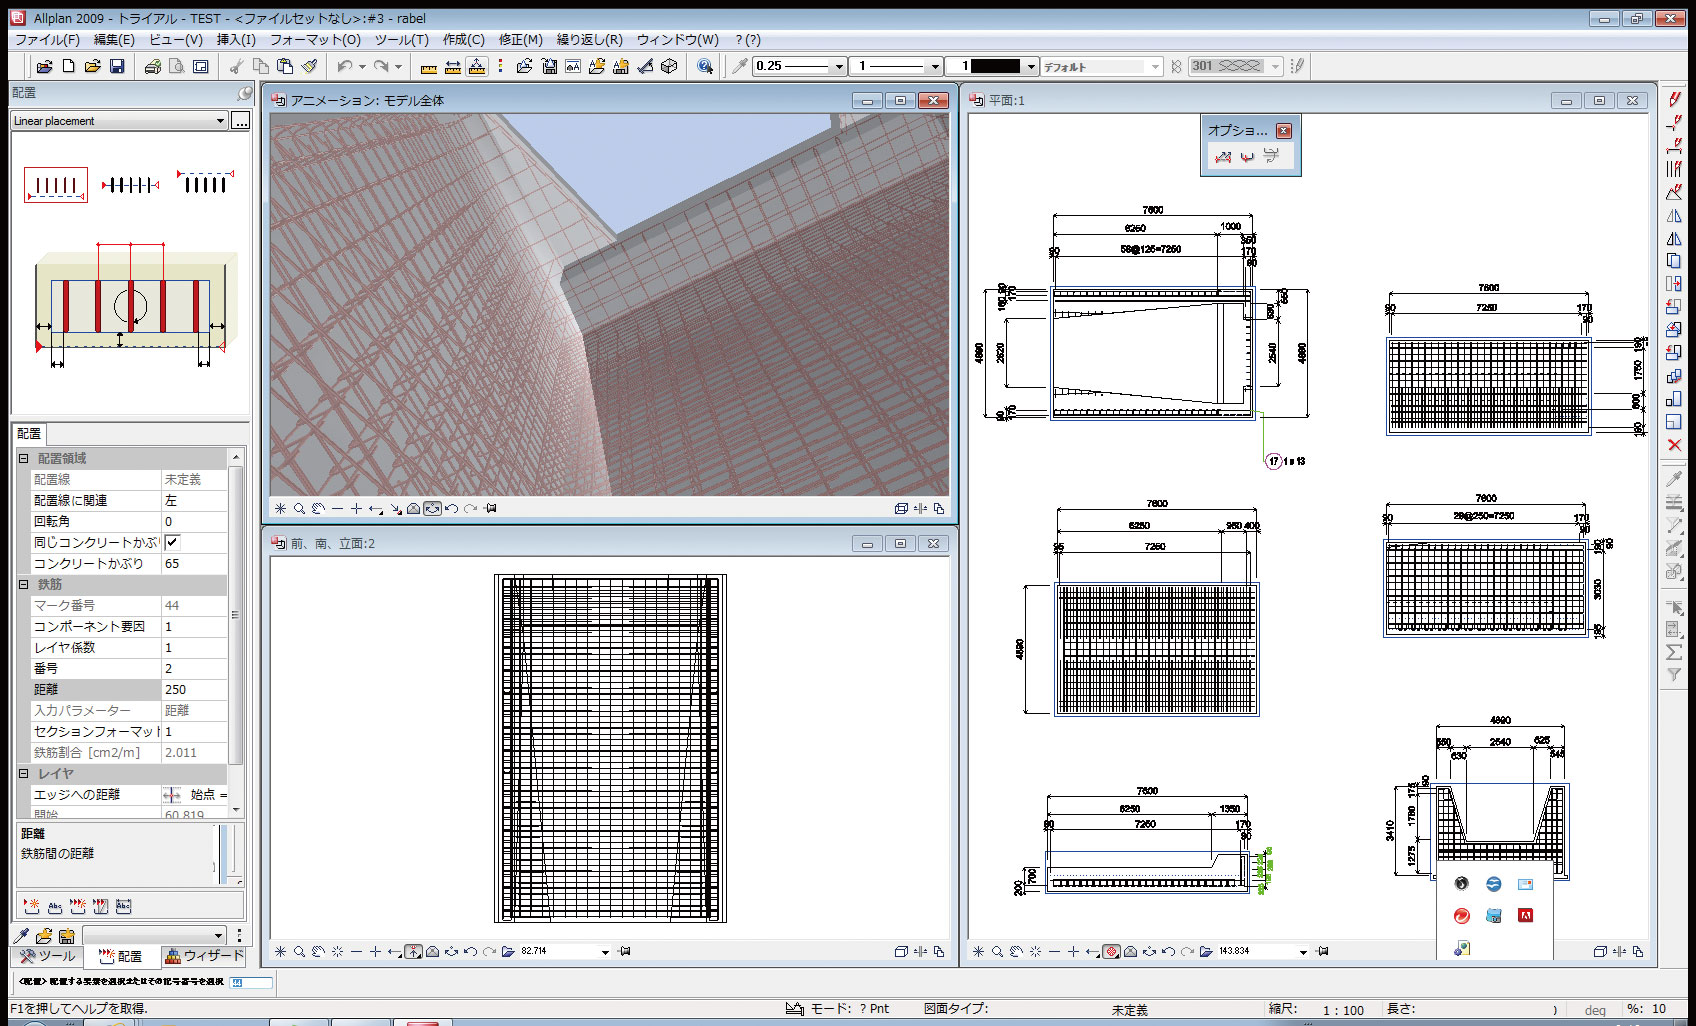Click the black line color swatch
The width and height of the screenshot is (1696, 1026).
[995, 66]
